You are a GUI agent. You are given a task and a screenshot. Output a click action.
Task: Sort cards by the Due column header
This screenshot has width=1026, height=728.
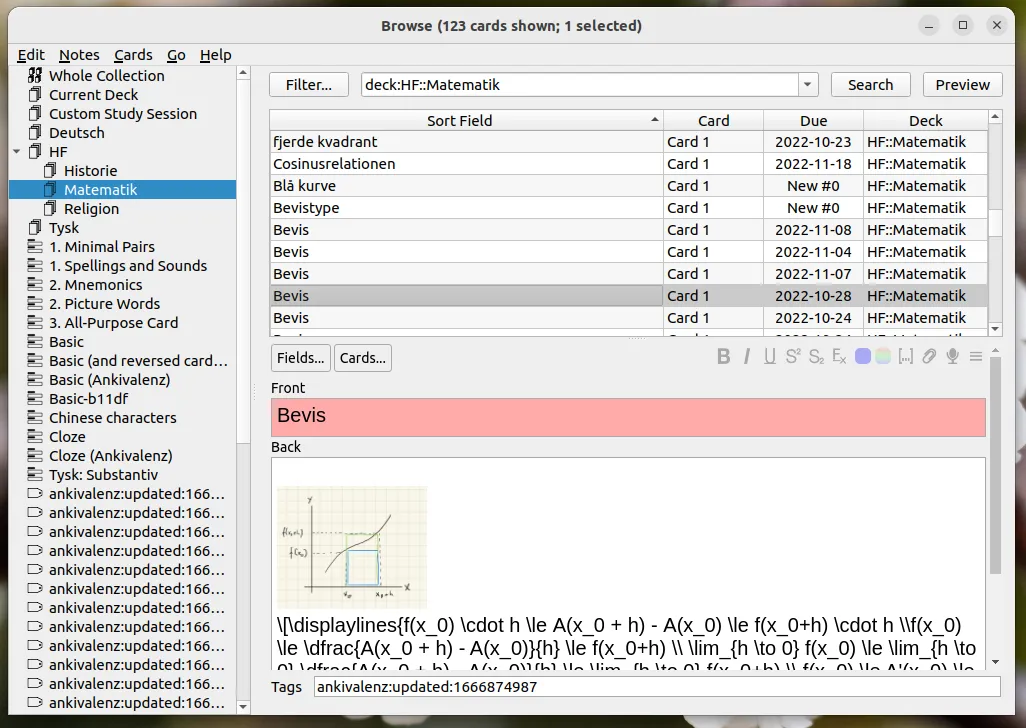coord(813,120)
